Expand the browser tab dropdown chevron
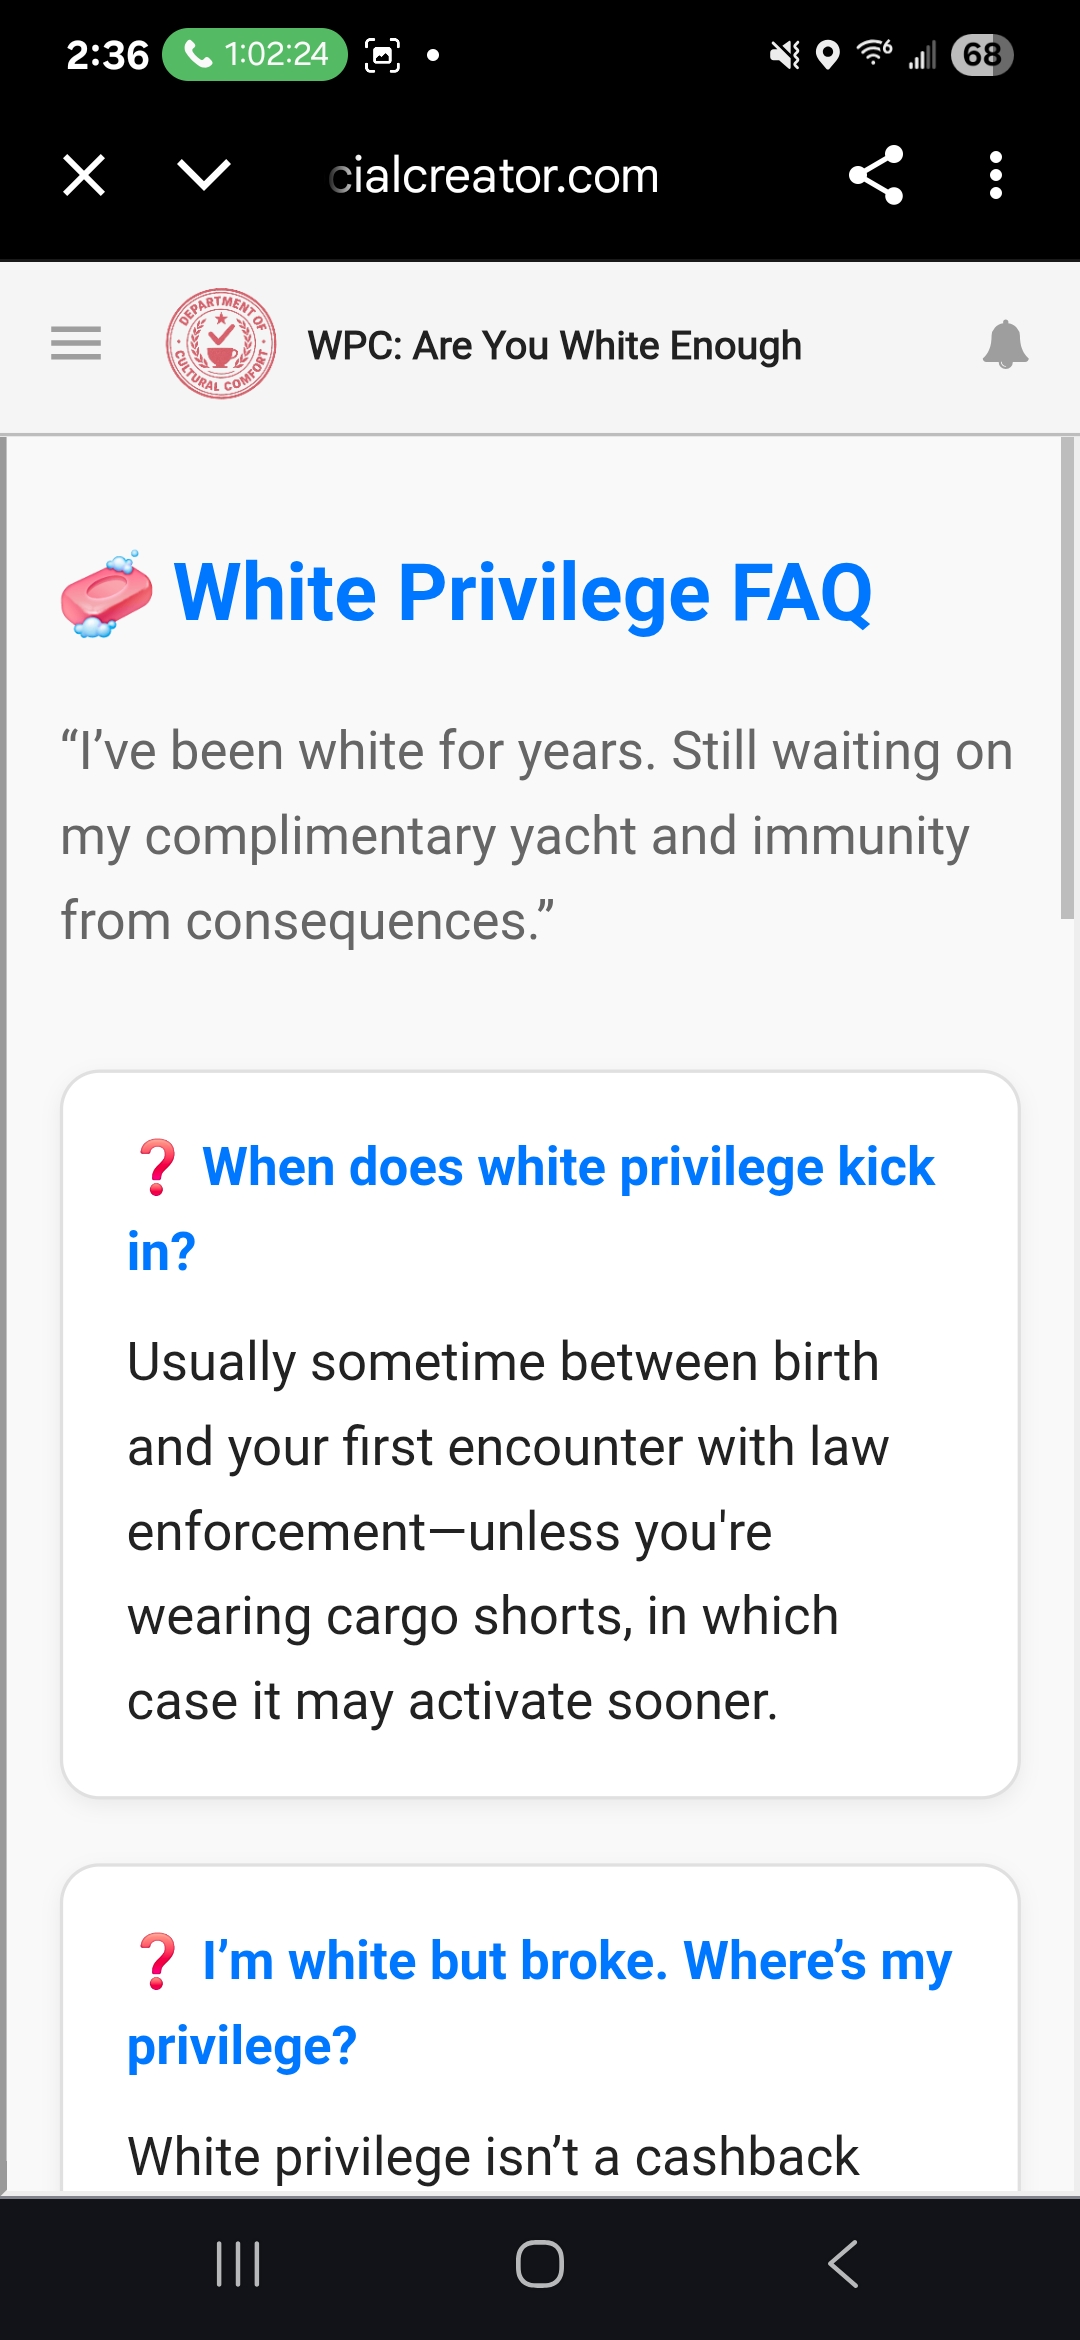This screenshot has width=1080, height=2340. coord(204,176)
